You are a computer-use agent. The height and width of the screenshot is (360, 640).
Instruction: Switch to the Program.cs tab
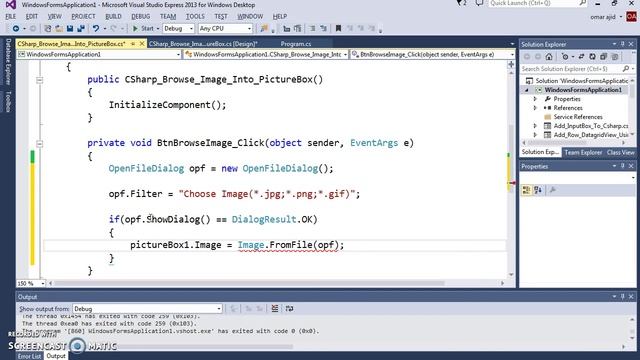click(x=296, y=44)
